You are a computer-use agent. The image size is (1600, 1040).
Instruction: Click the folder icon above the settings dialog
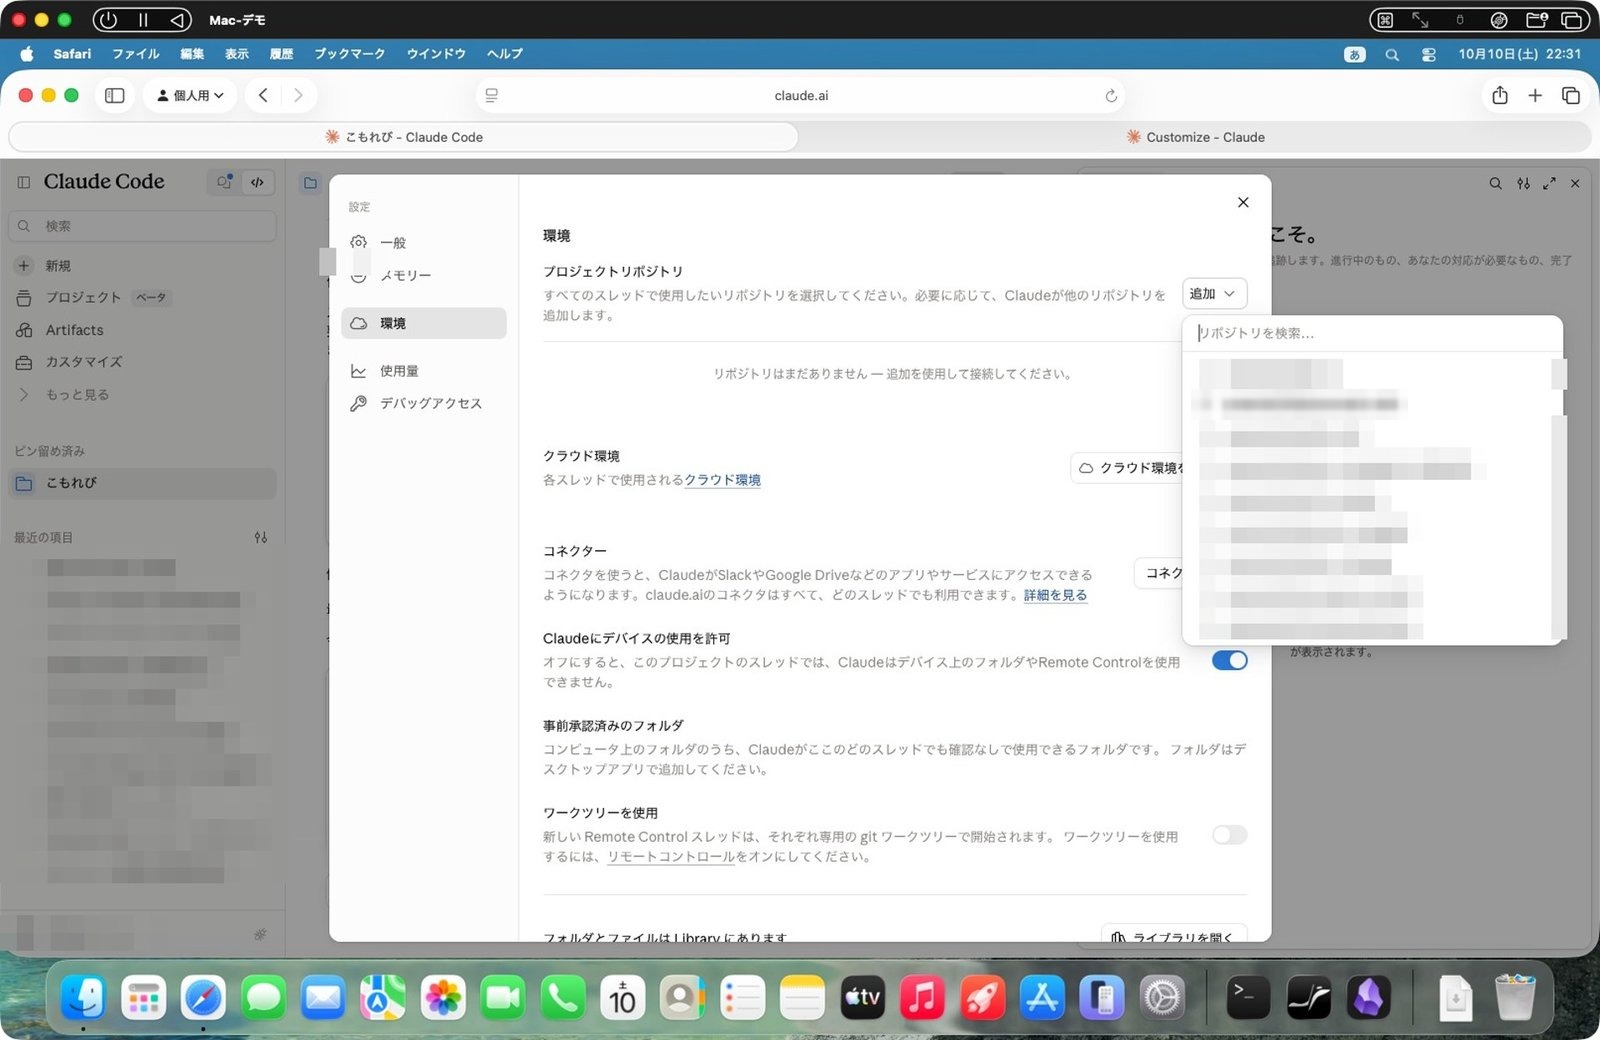tap(310, 183)
